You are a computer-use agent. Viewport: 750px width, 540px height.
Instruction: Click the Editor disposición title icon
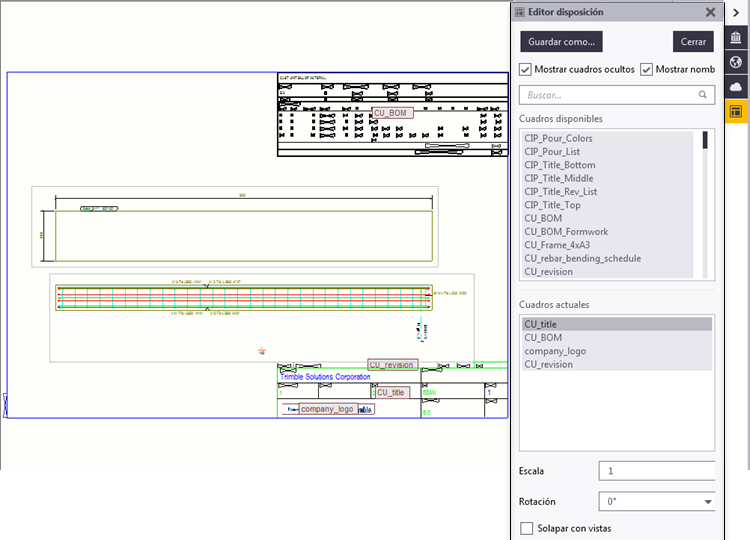click(x=519, y=12)
